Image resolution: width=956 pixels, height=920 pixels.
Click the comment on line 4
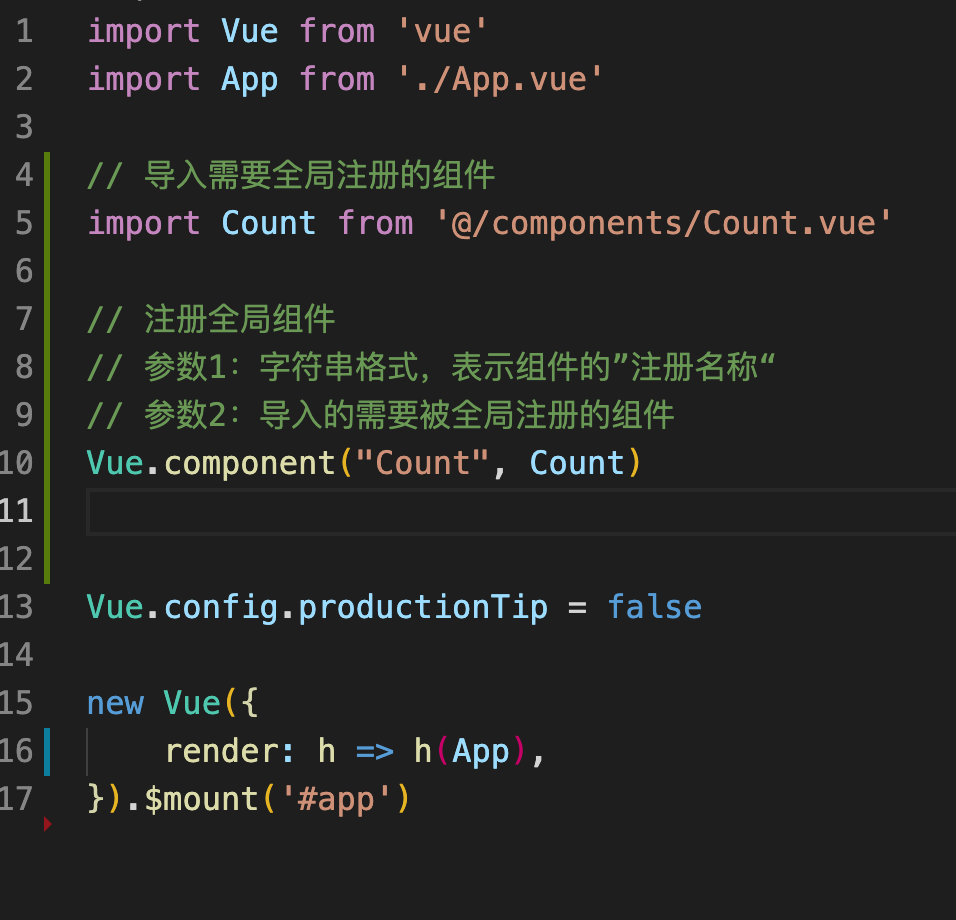pos(291,176)
